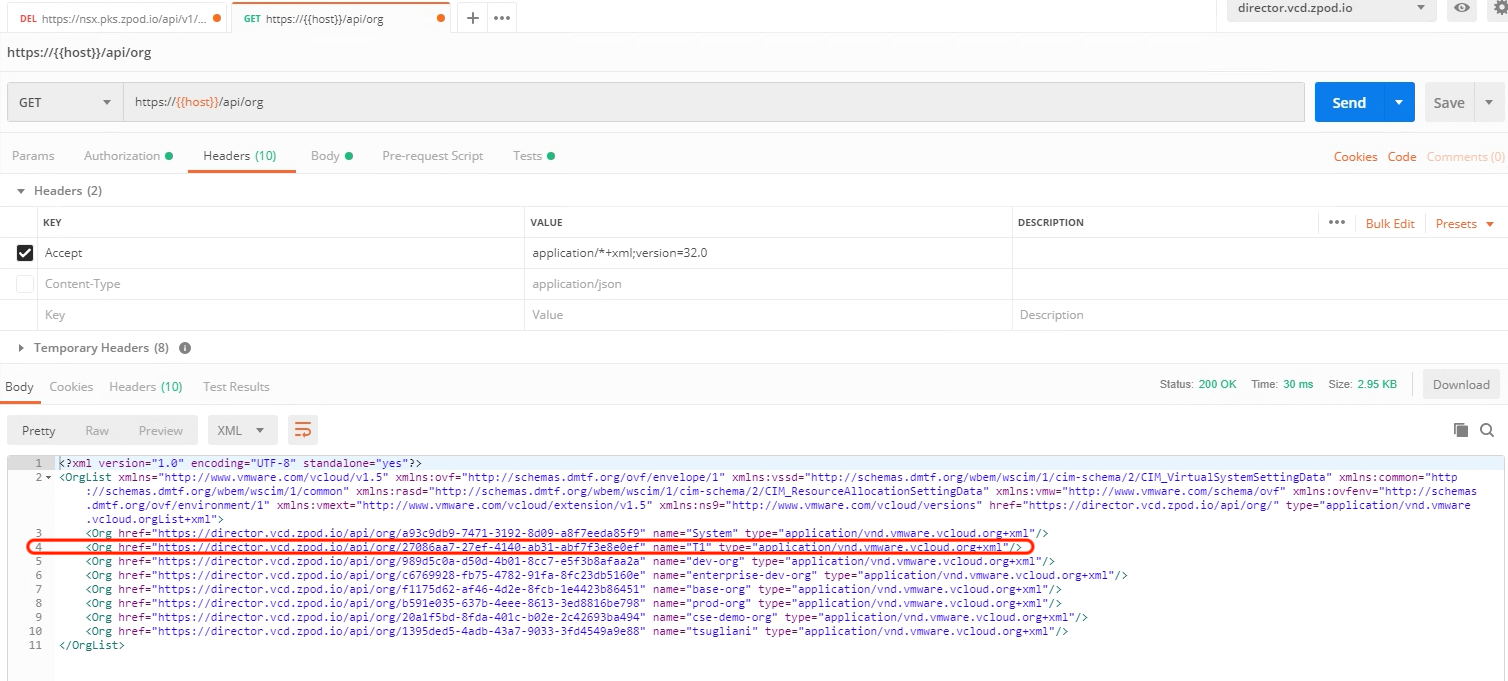Open the XML format dropdown
1508x681 pixels.
242,430
